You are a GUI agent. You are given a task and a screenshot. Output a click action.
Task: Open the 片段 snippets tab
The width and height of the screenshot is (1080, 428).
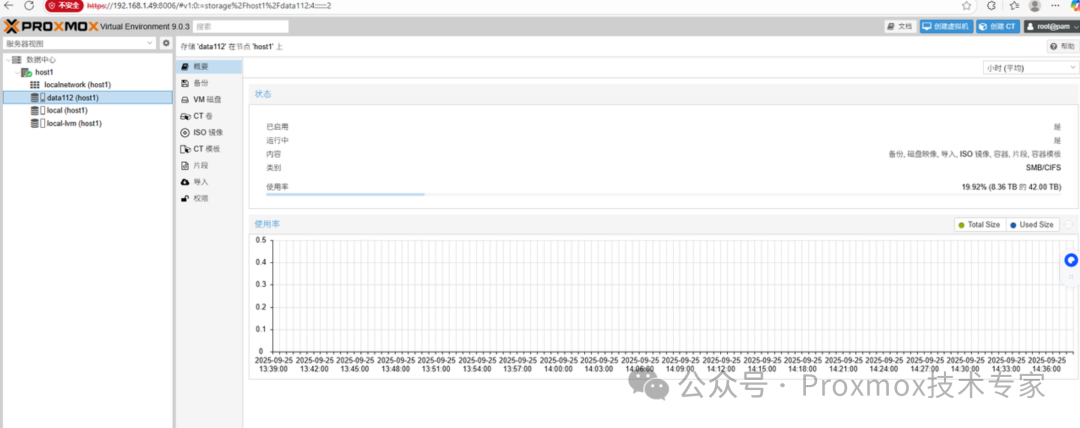[209, 165]
